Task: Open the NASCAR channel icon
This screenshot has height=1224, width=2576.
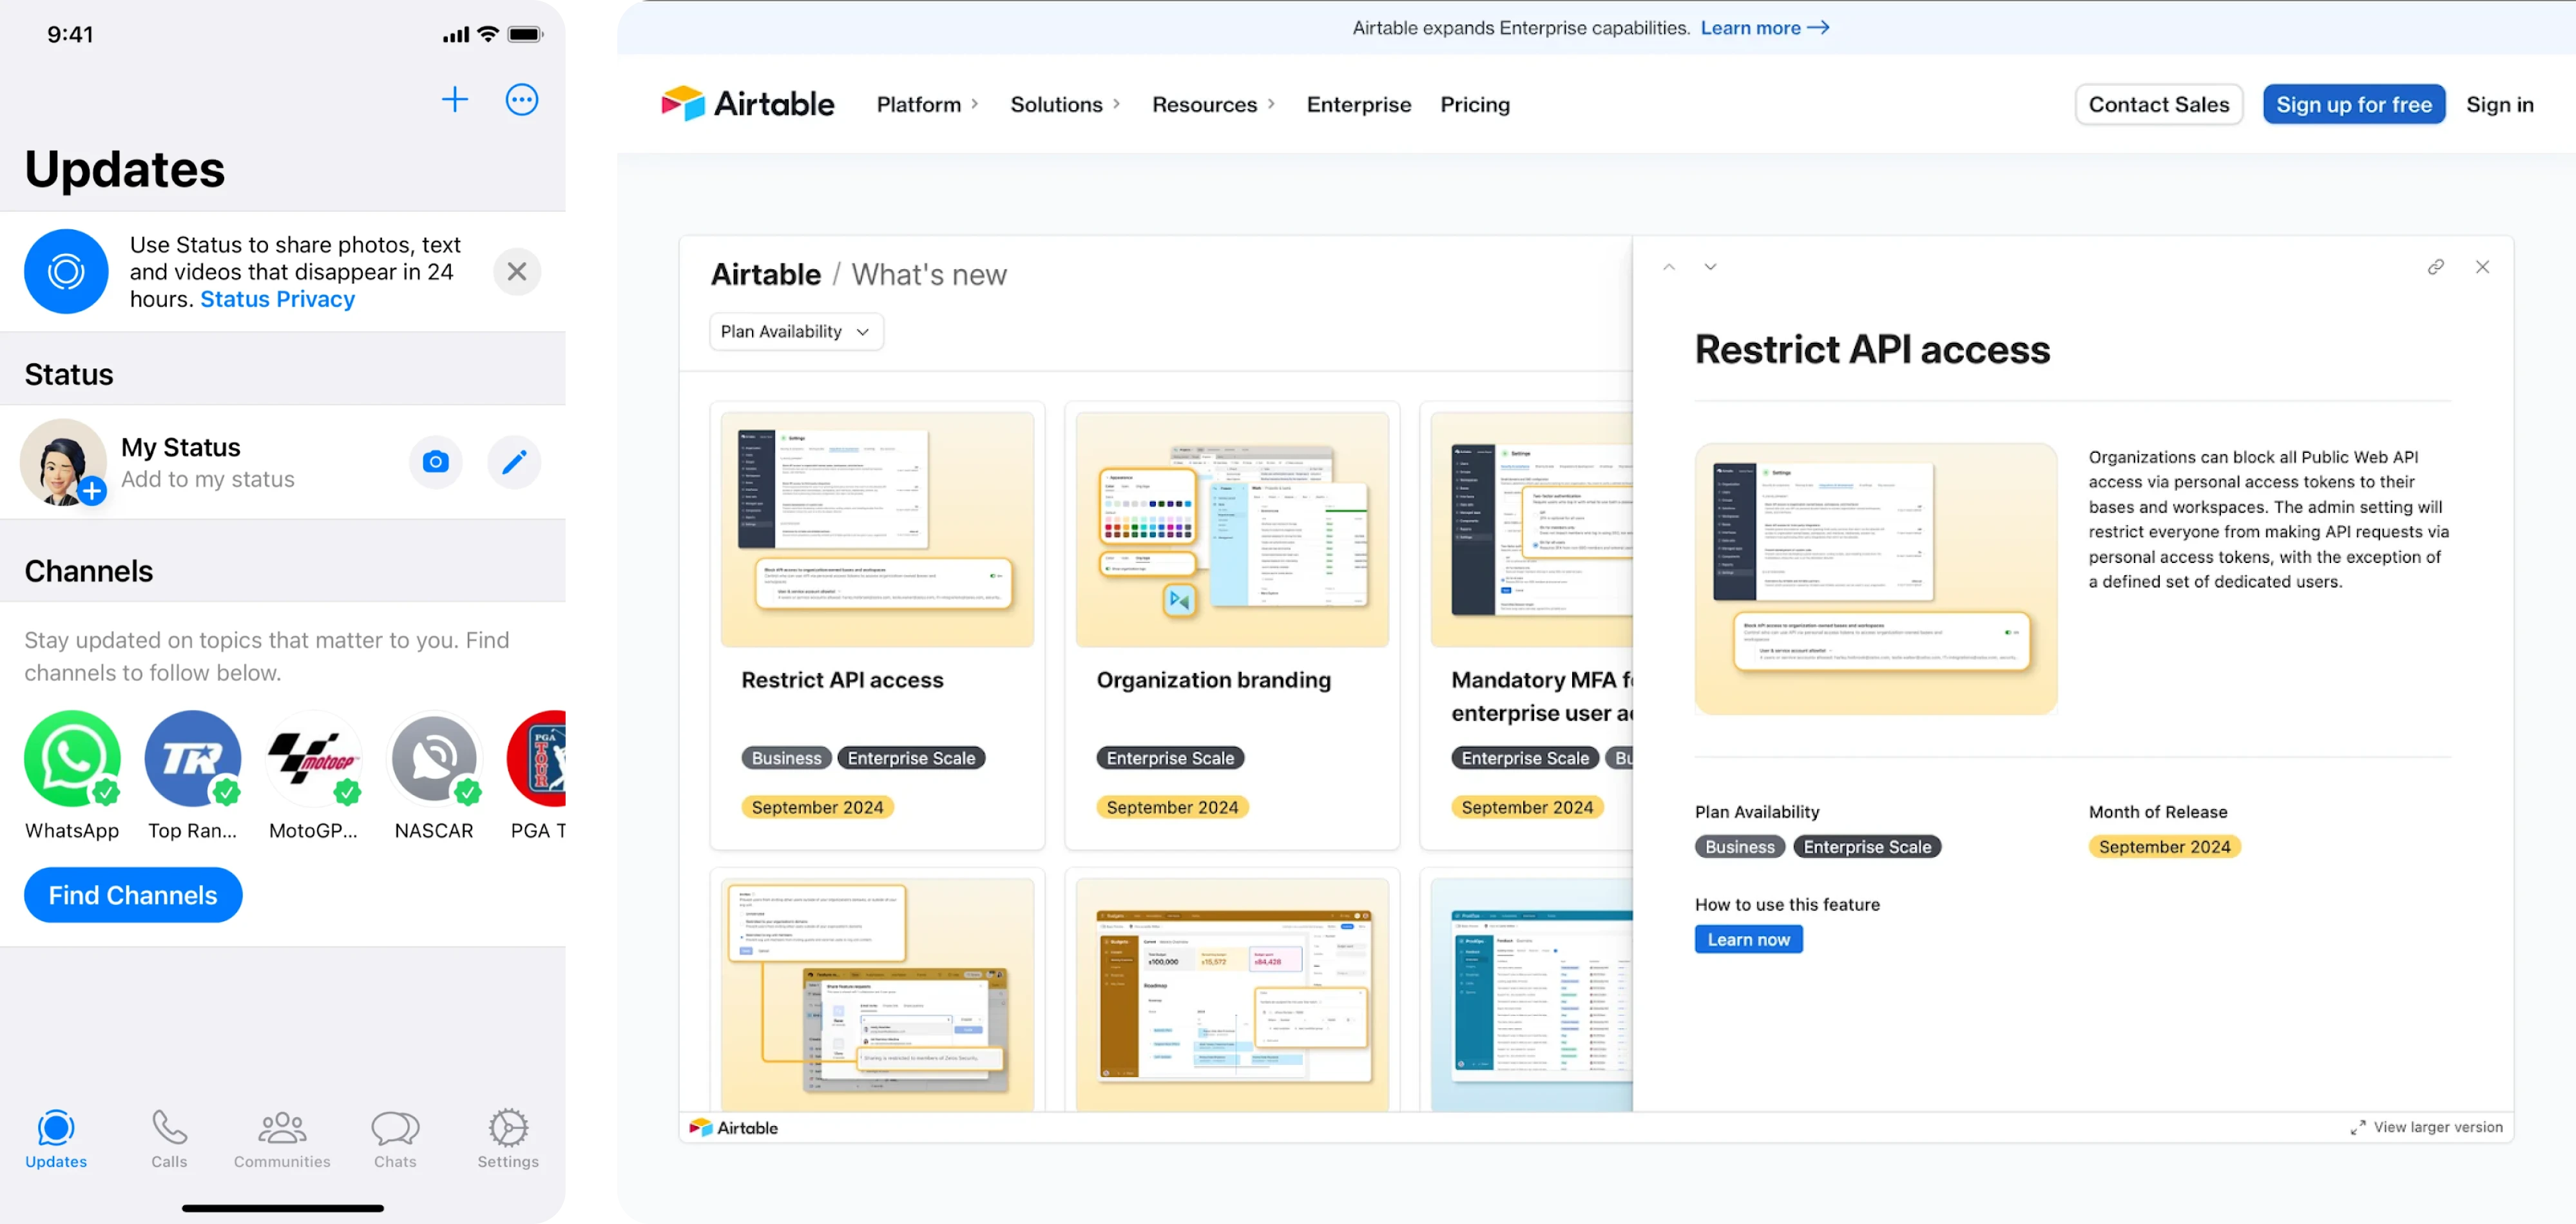Action: click(x=434, y=759)
